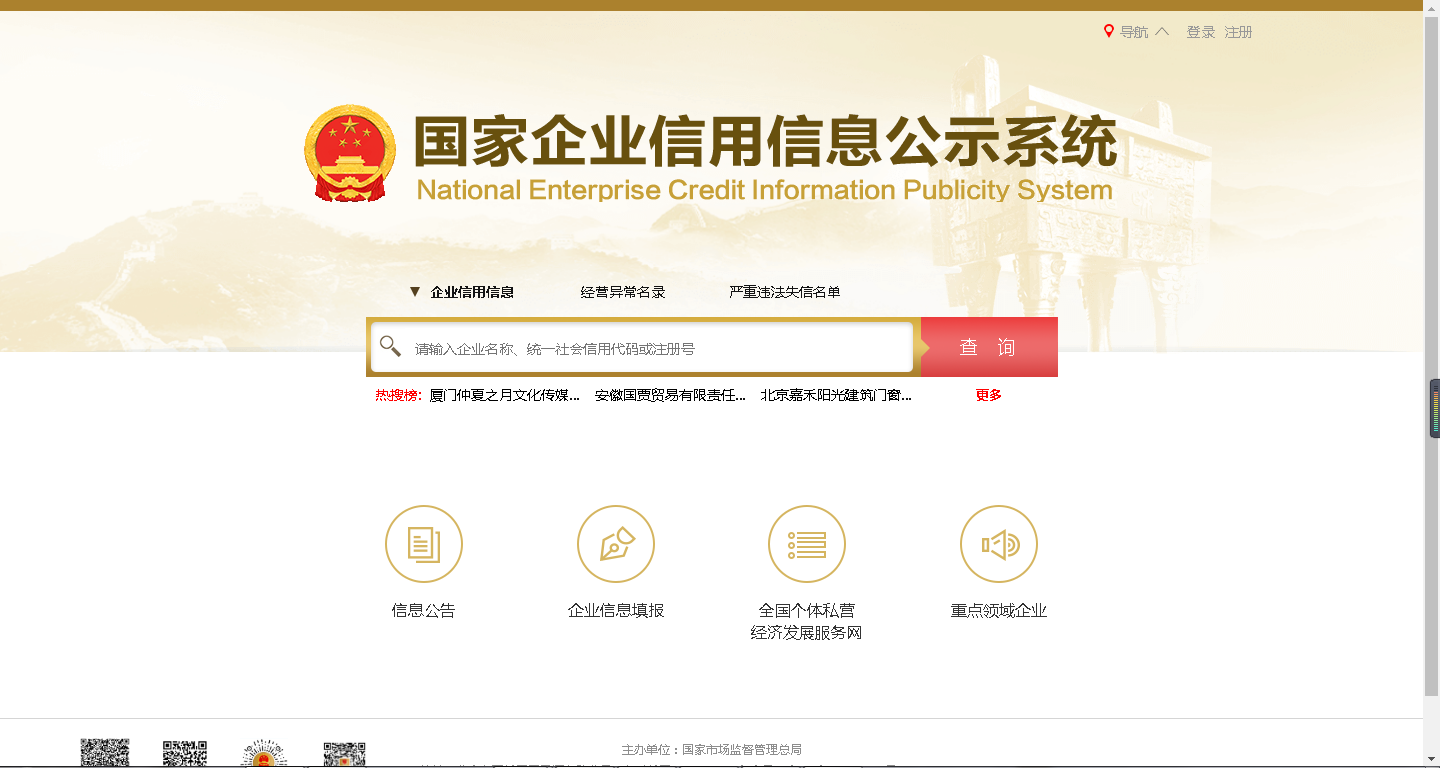
Task: Open the 企业信息填报 pen icon
Action: [x=616, y=544]
